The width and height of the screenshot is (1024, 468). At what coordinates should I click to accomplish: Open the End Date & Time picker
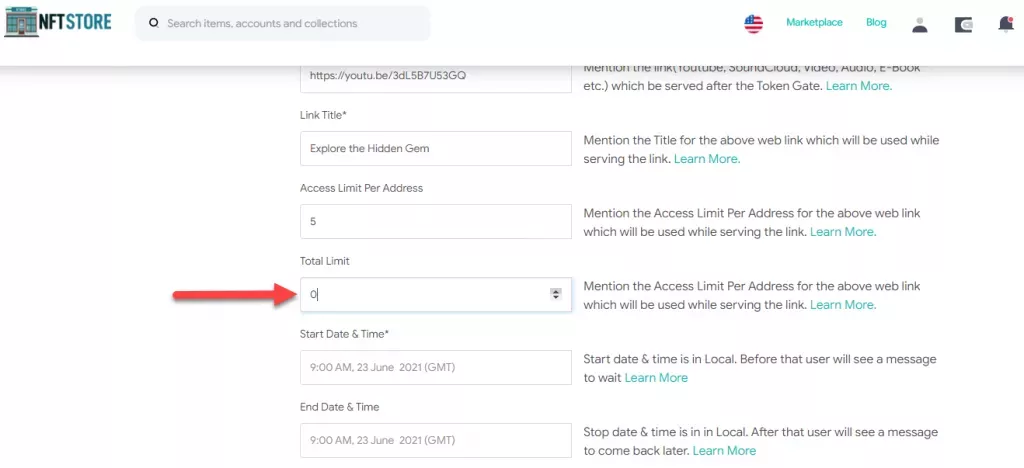434,440
